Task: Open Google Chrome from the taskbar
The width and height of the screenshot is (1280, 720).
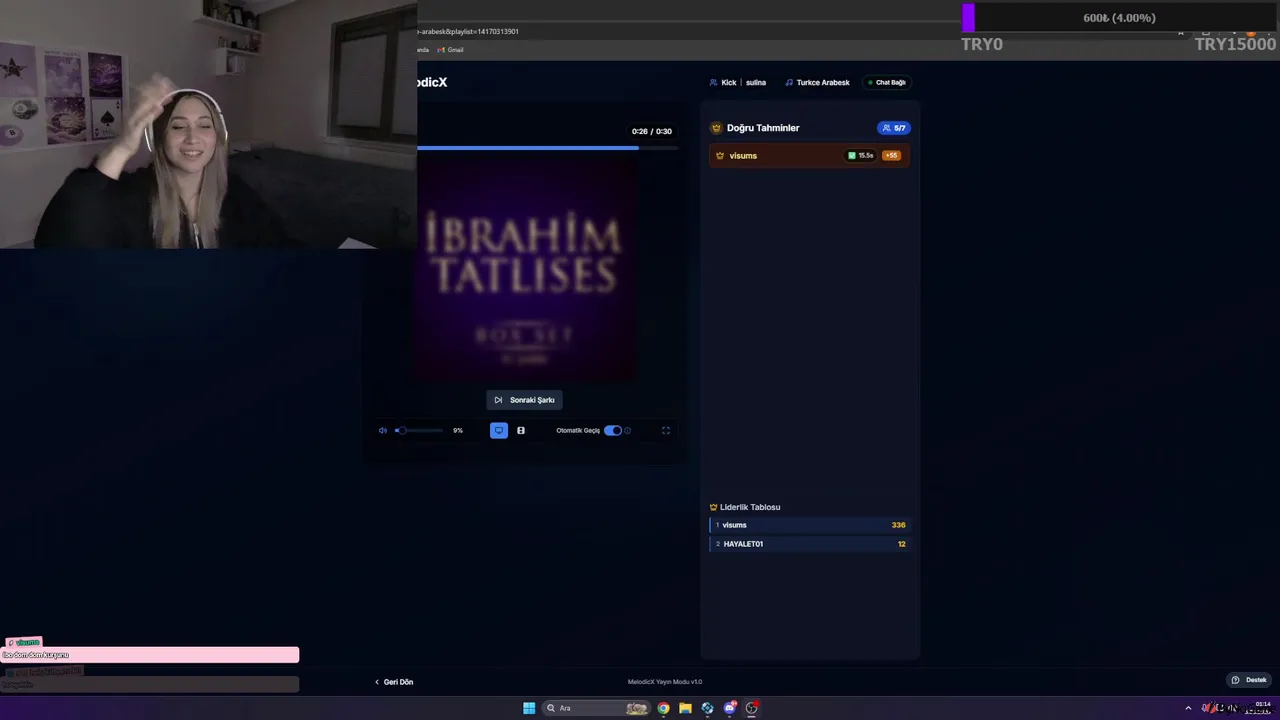Action: [663, 708]
